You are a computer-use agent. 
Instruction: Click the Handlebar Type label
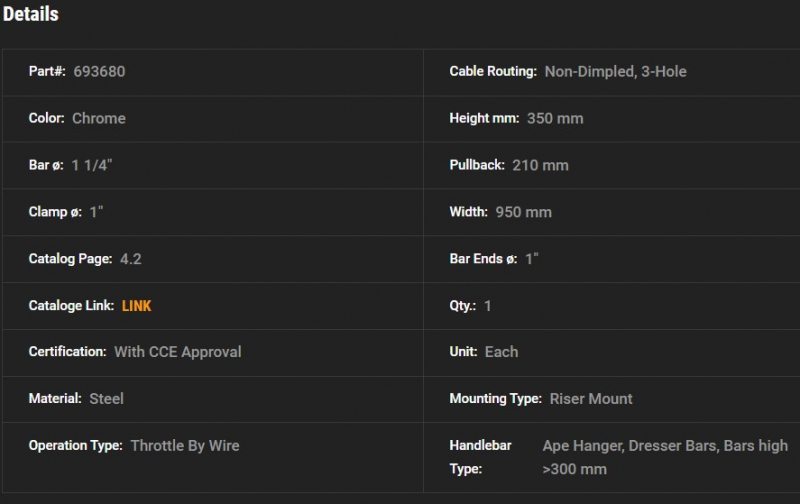point(480,457)
